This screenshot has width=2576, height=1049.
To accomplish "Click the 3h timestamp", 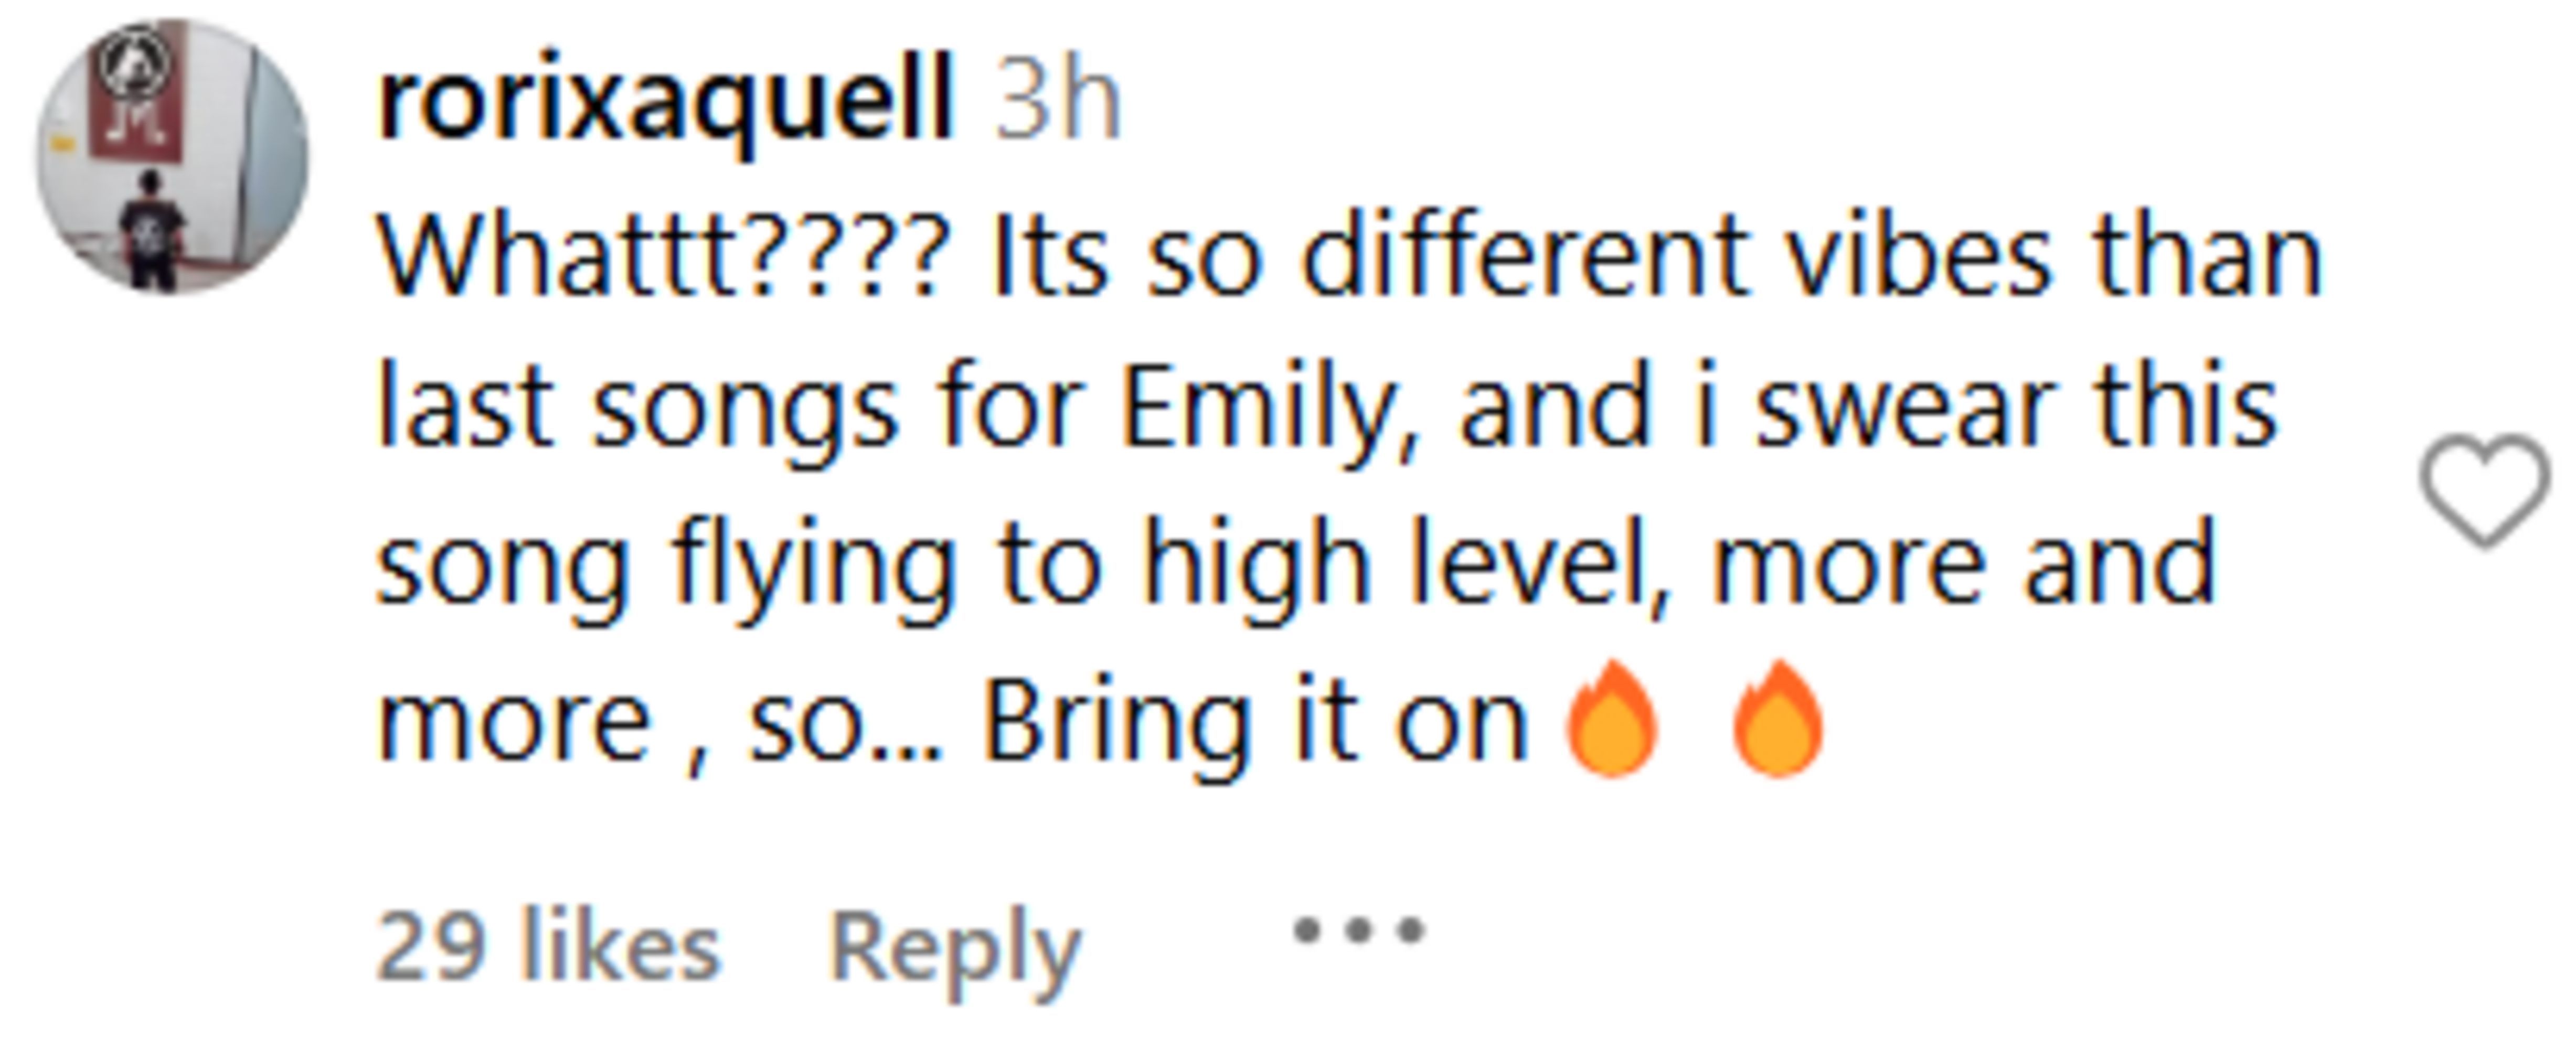I will 1057,102.
